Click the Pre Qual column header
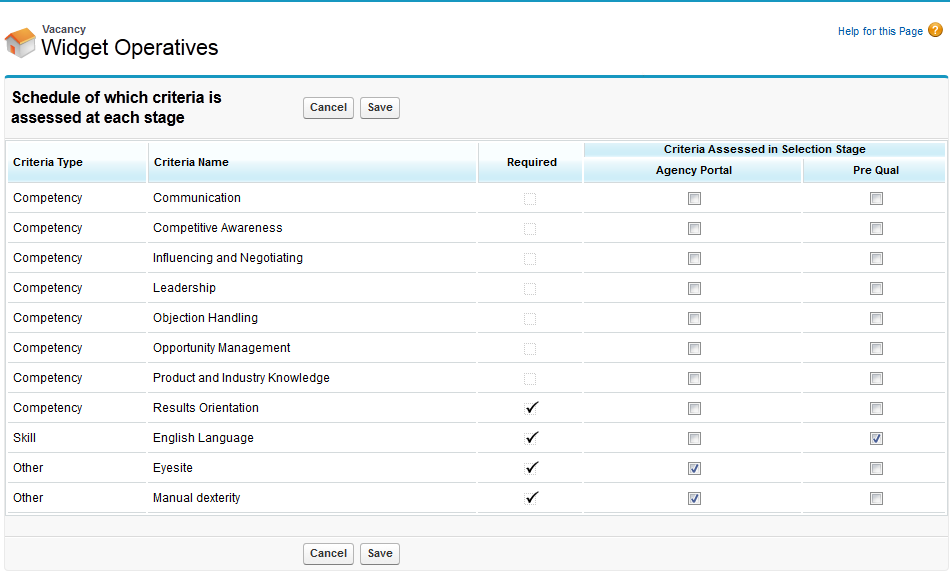 (x=874, y=171)
